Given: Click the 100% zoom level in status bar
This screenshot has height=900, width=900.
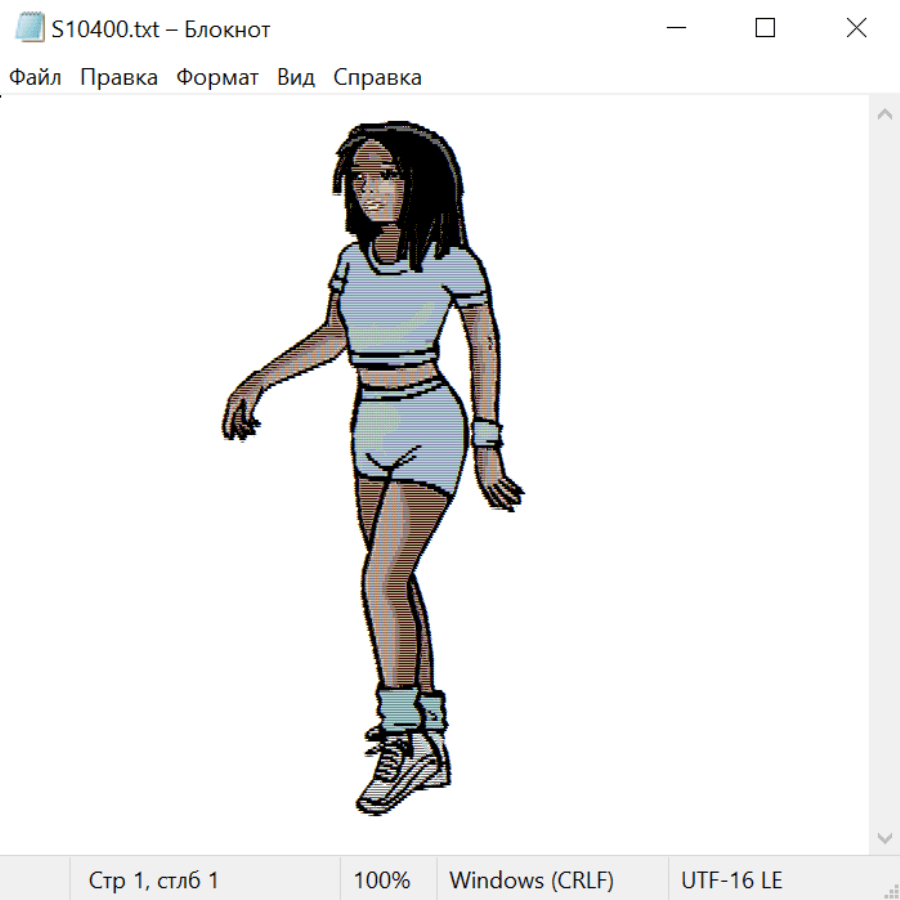Looking at the screenshot, I should coord(382,880).
